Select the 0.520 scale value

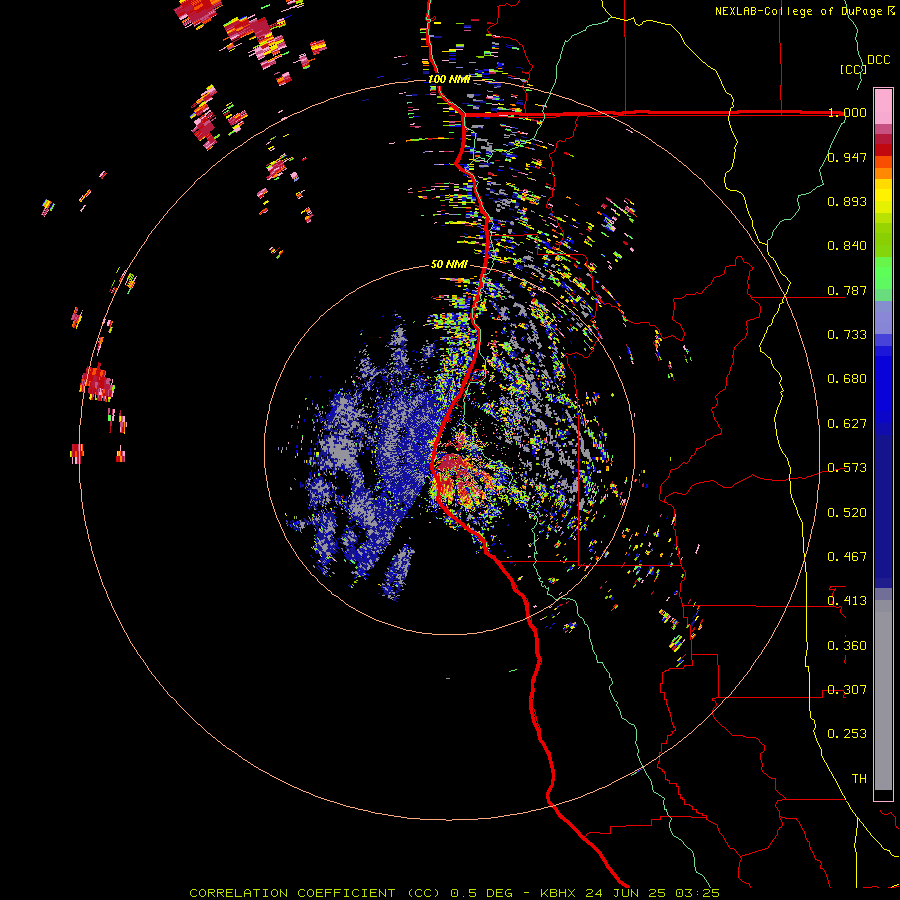click(x=847, y=513)
